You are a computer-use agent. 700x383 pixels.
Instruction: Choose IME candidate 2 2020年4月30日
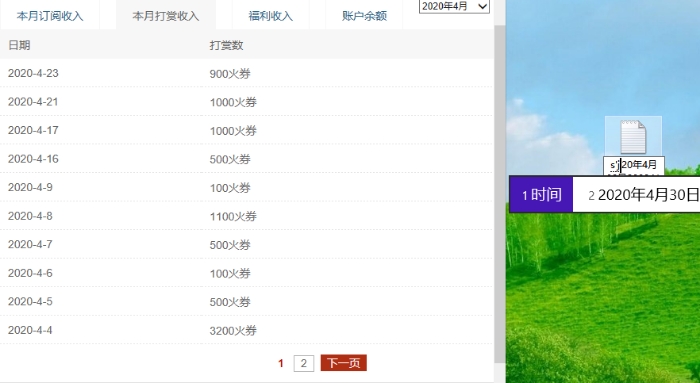click(643, 195)
